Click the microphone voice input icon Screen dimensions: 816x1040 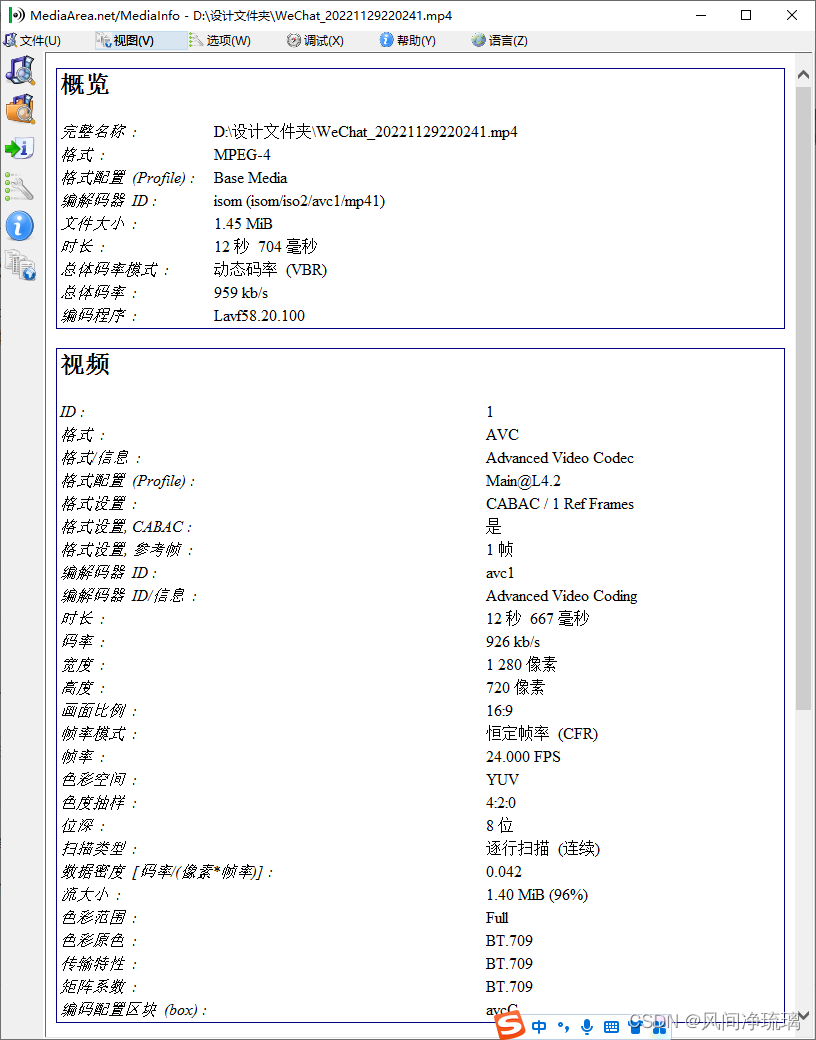coord(586,1027)
